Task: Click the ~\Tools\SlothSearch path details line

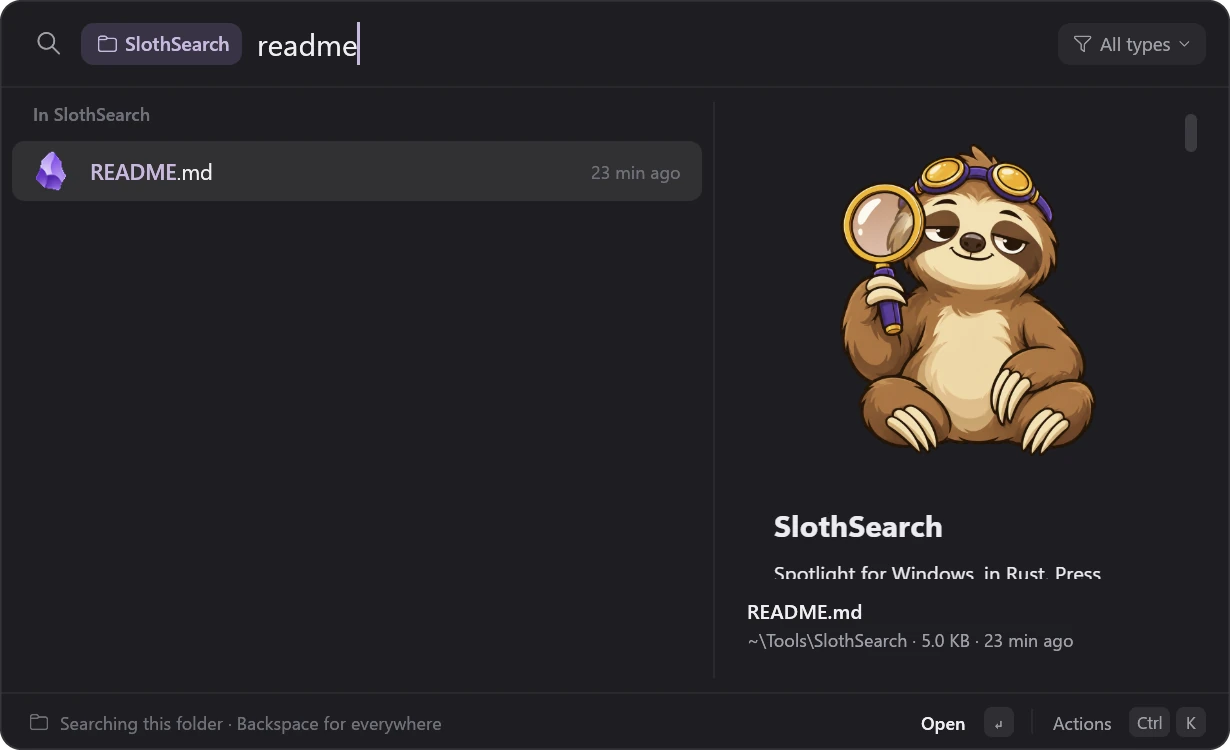Action: 910,641
